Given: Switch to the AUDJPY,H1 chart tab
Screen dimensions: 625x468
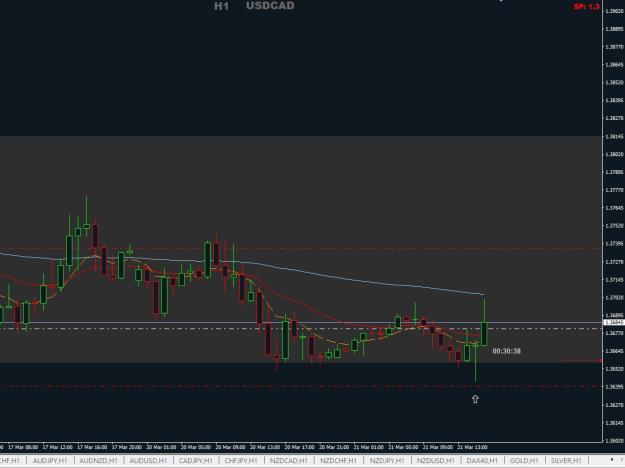Looking at the screenshot, I should 50,460.
